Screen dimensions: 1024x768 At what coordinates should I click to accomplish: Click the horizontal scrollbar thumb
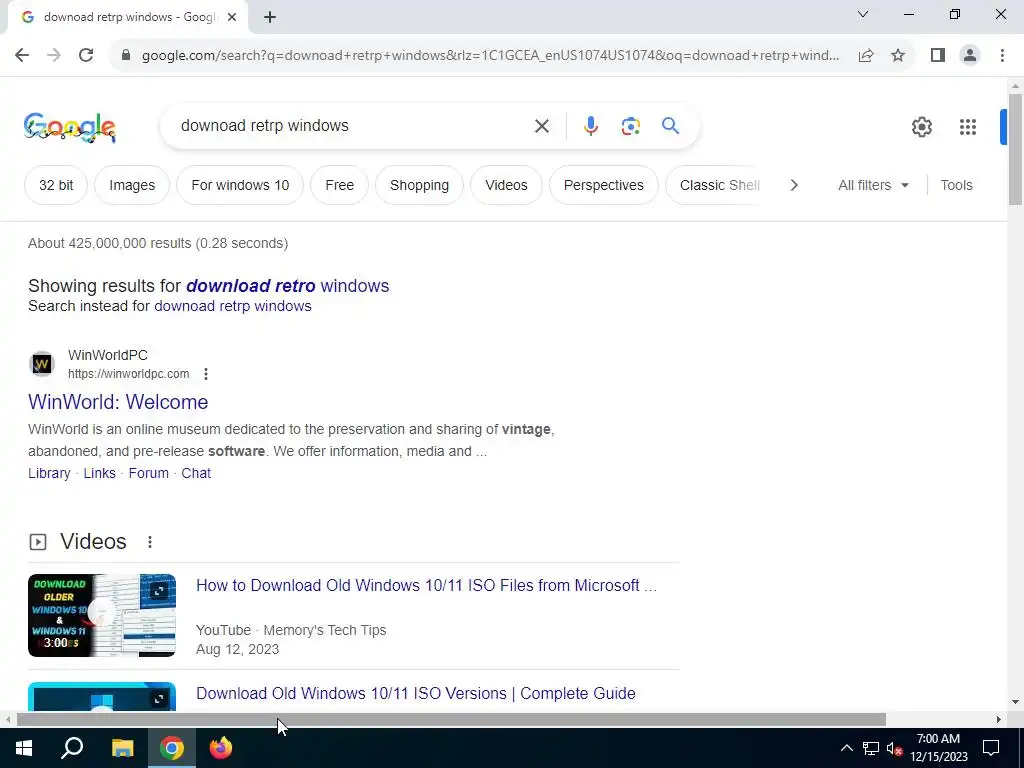pos(451,719)
